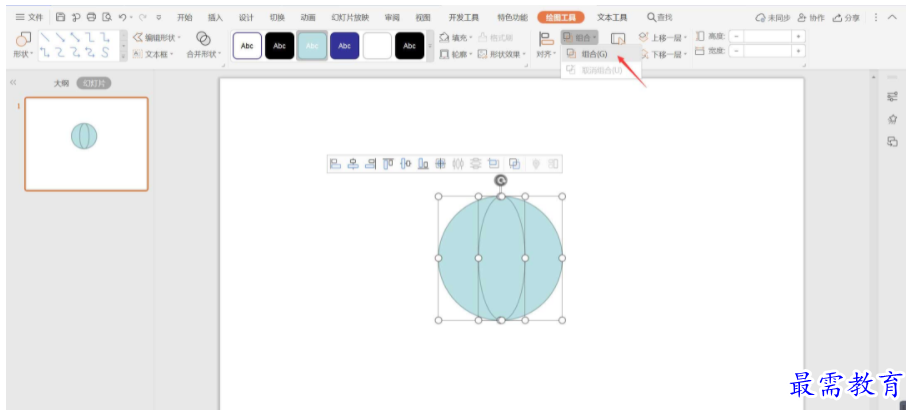Click the group icon in floating toolbar
Image resolution: width=911 pixels, height=416 pixels.
pos(514,164)
